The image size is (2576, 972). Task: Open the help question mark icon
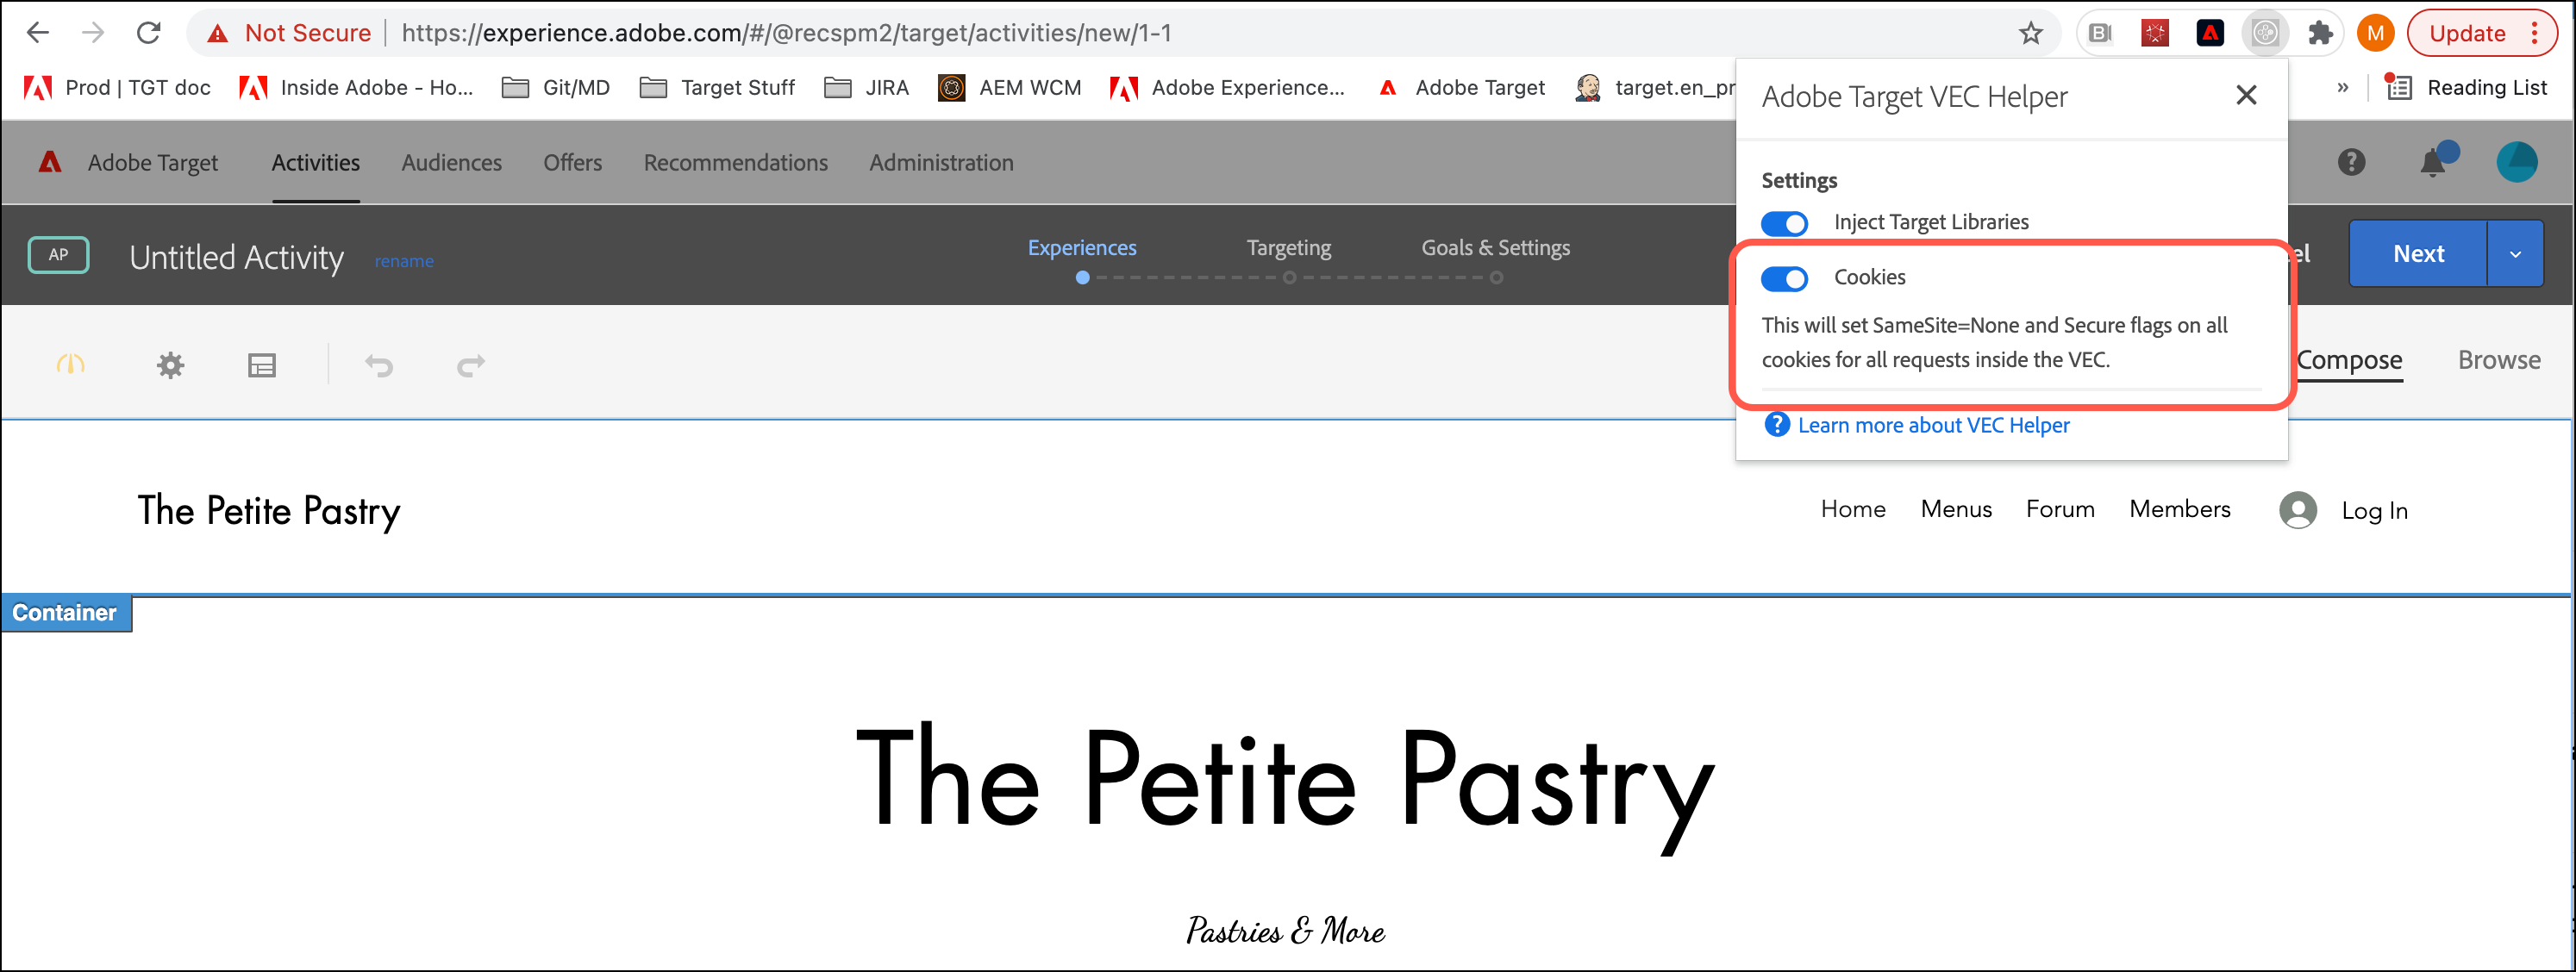(2351, 162)
